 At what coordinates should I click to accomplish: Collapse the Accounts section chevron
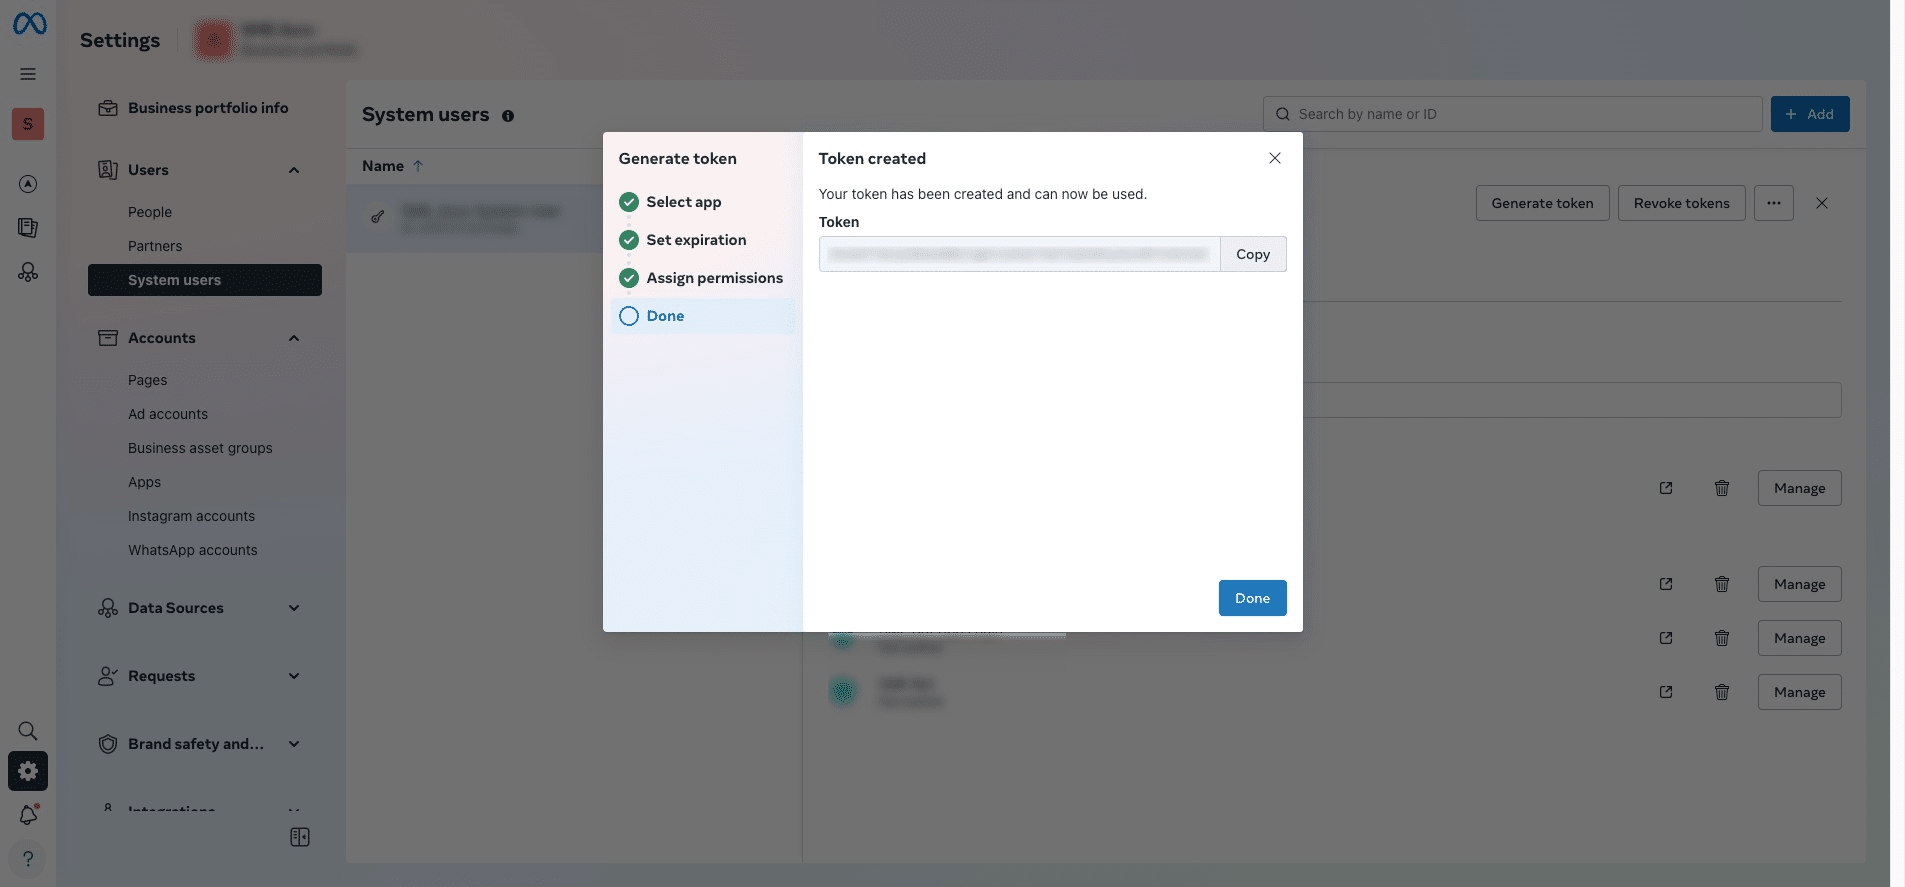294,338
